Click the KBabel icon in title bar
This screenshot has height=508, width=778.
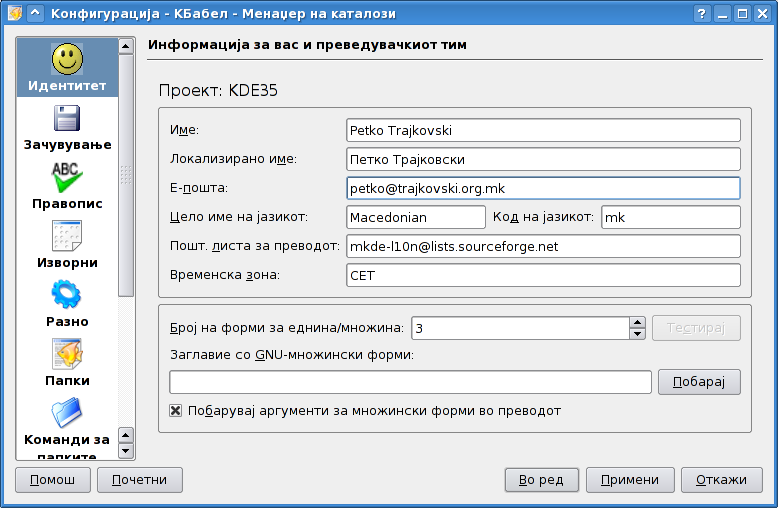point(15,13)
